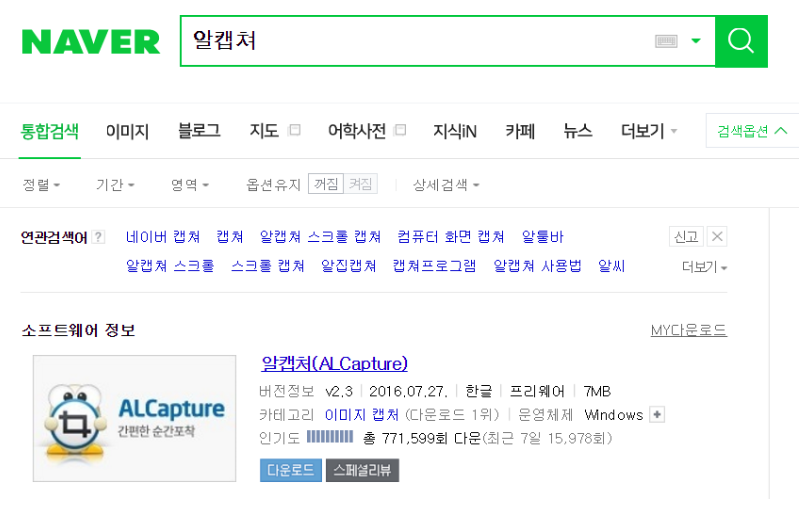Switch to the 블로그 tab

tap(200, 132)
